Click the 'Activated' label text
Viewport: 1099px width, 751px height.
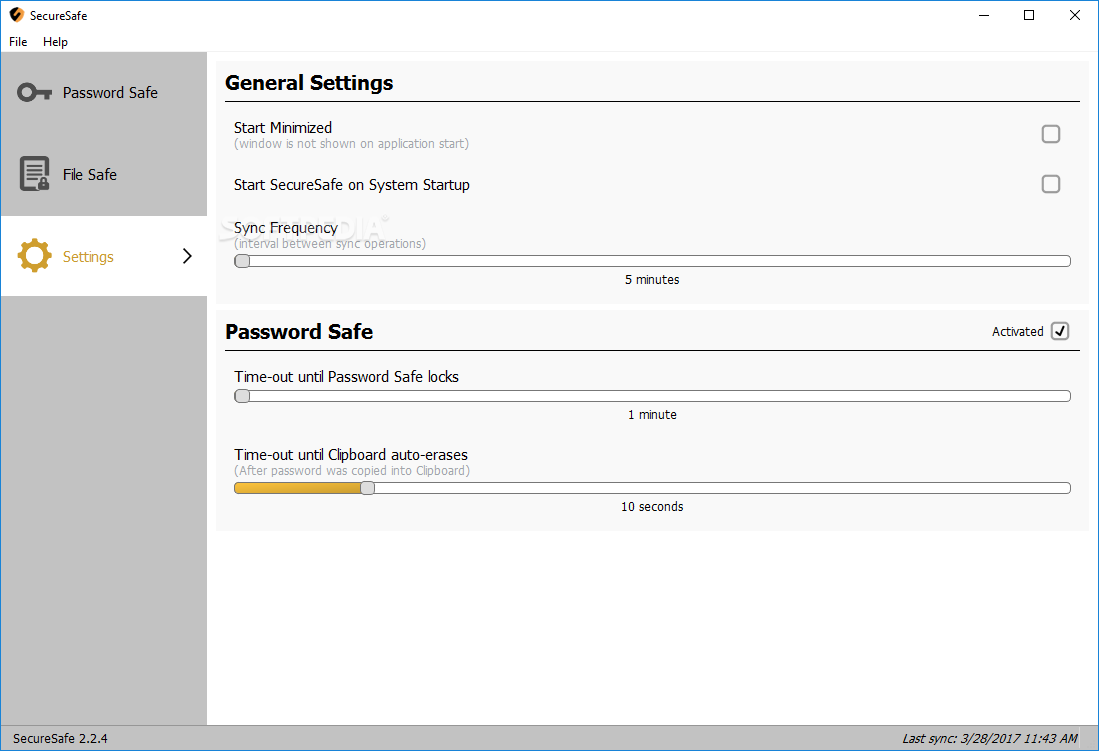[x=1018, y=332]
